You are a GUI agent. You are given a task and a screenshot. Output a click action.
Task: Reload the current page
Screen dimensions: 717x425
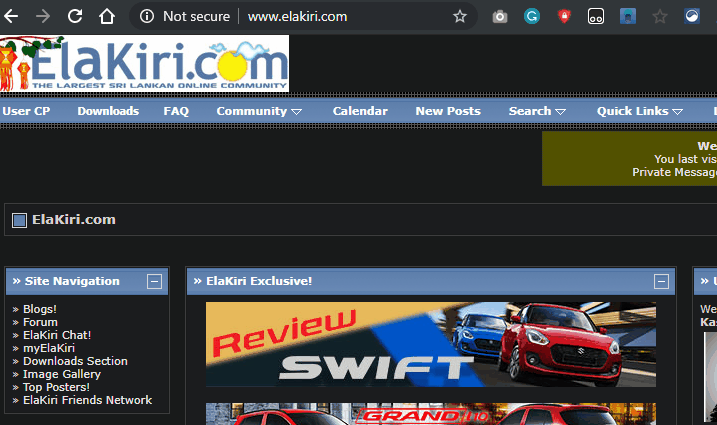(75, 16)
